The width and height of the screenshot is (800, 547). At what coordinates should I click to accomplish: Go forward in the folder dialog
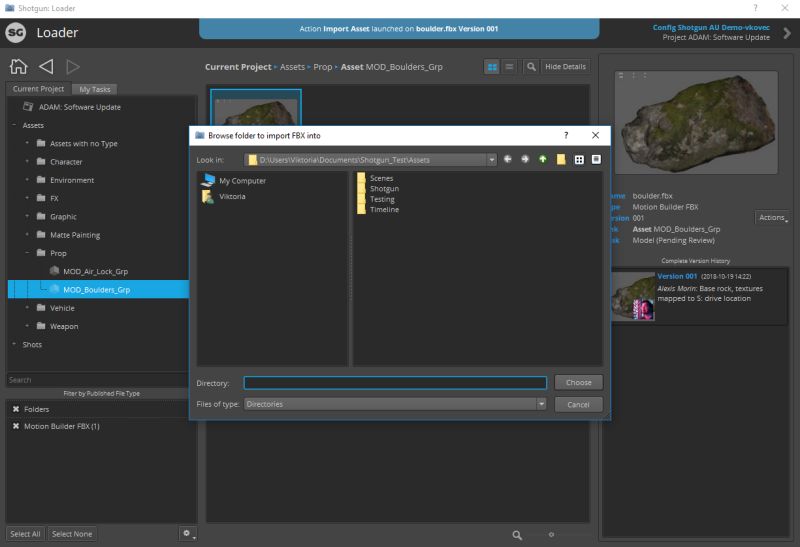[525, 160]
